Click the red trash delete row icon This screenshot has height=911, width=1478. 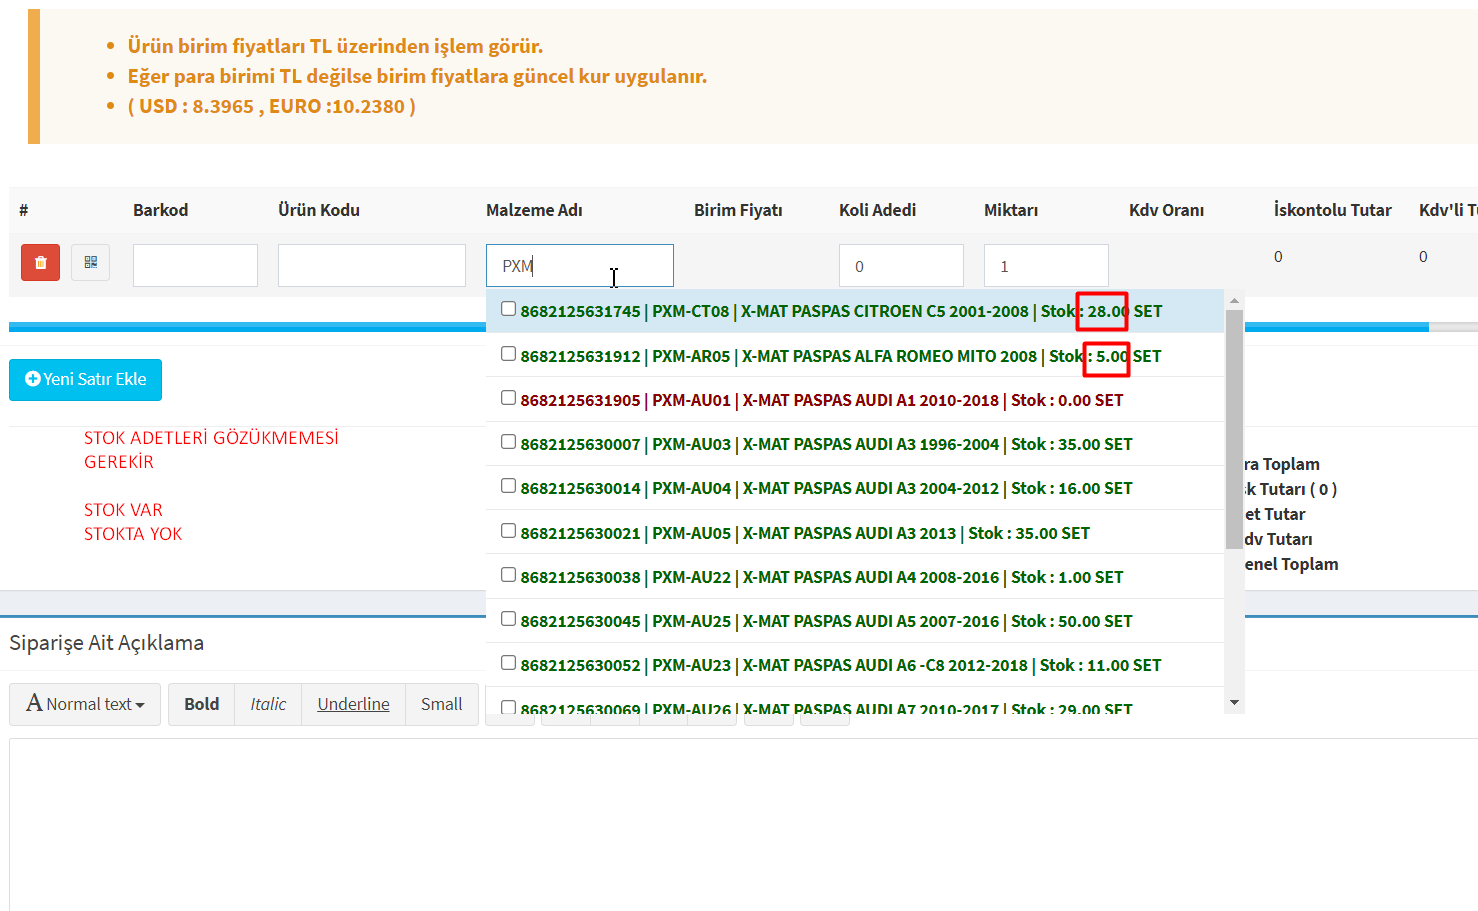point(40,263)
